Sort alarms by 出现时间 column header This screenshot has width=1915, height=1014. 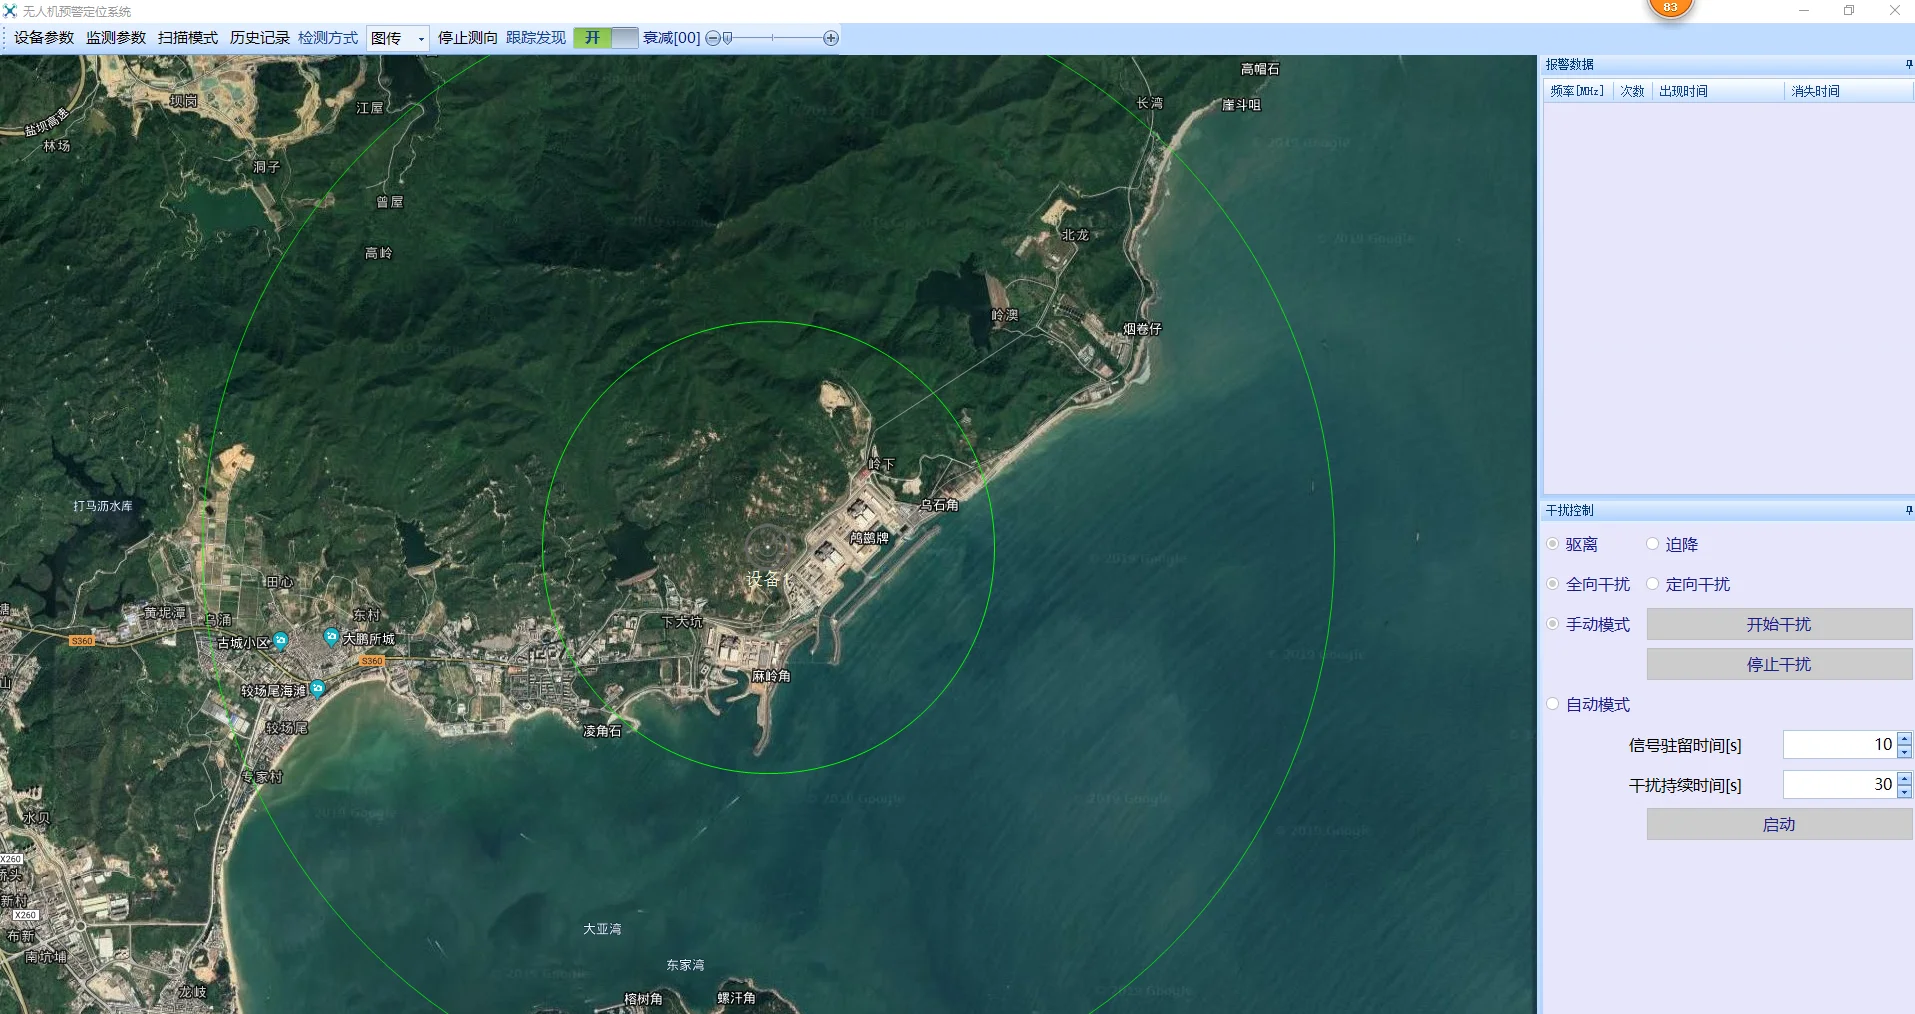tap(1718, 91)
